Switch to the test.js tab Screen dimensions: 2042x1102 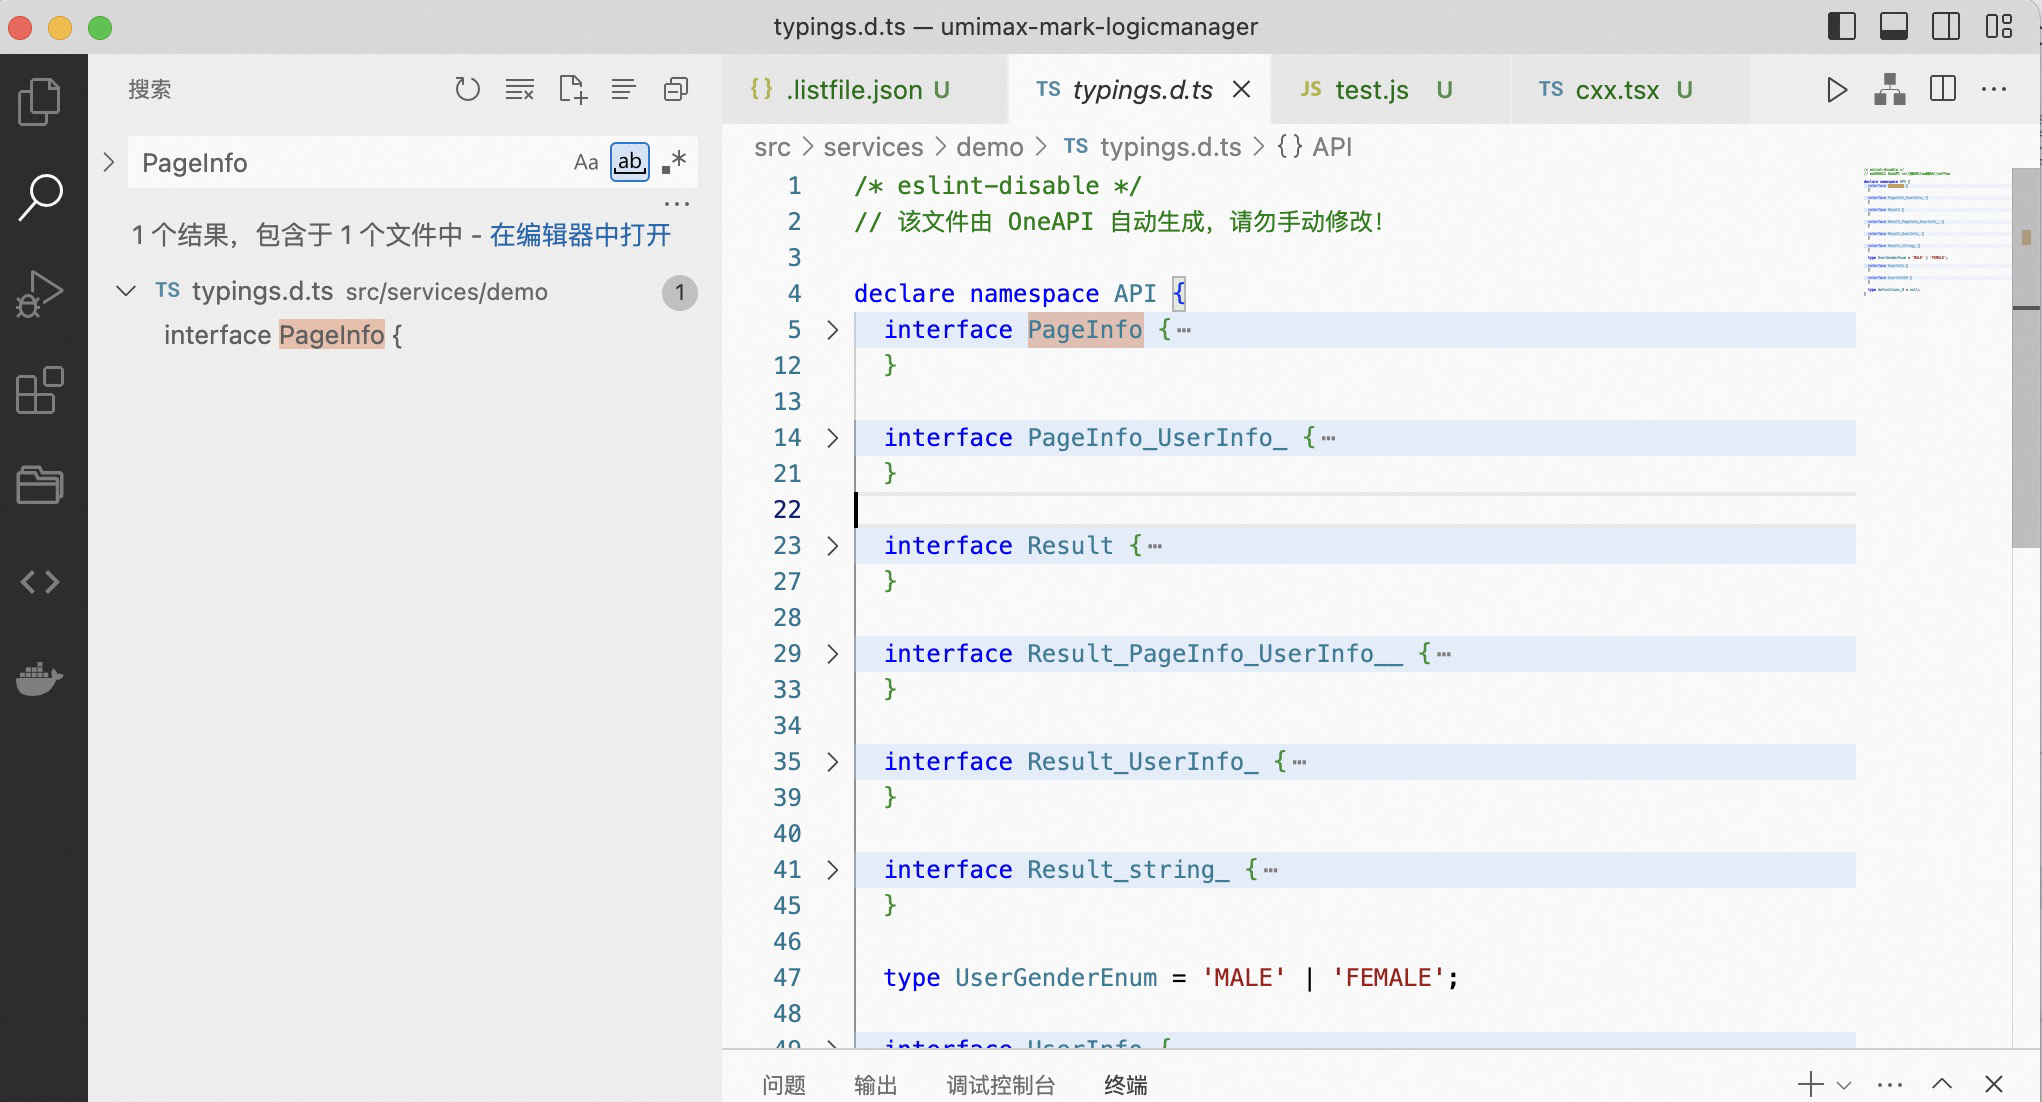[1389, 90]
